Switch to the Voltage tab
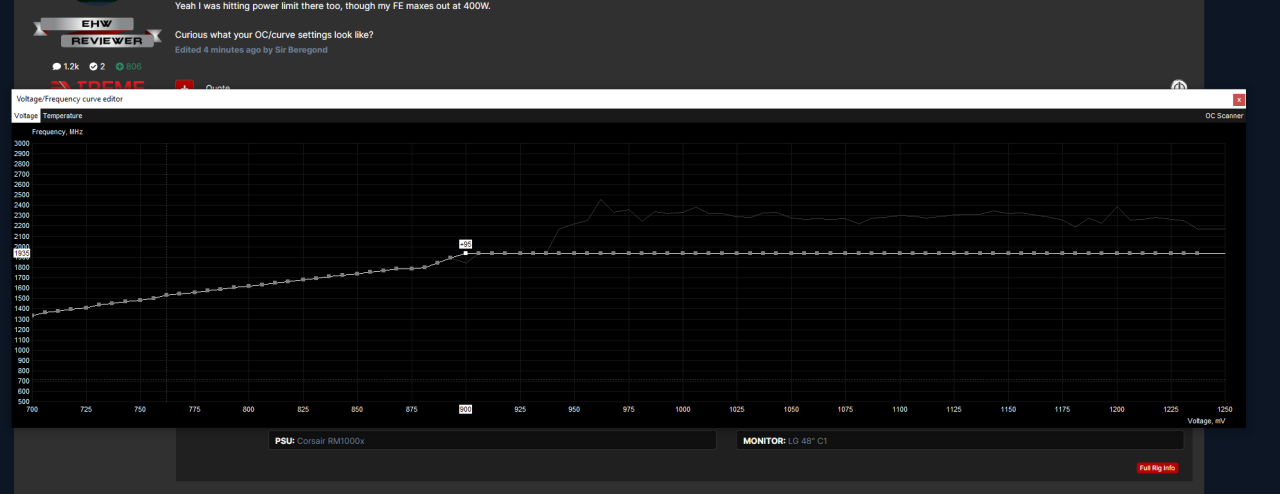 (25, 116)
